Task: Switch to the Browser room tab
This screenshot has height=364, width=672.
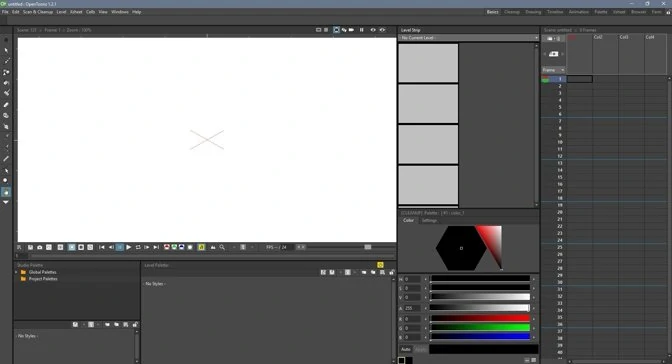Action: click(638, 12)
